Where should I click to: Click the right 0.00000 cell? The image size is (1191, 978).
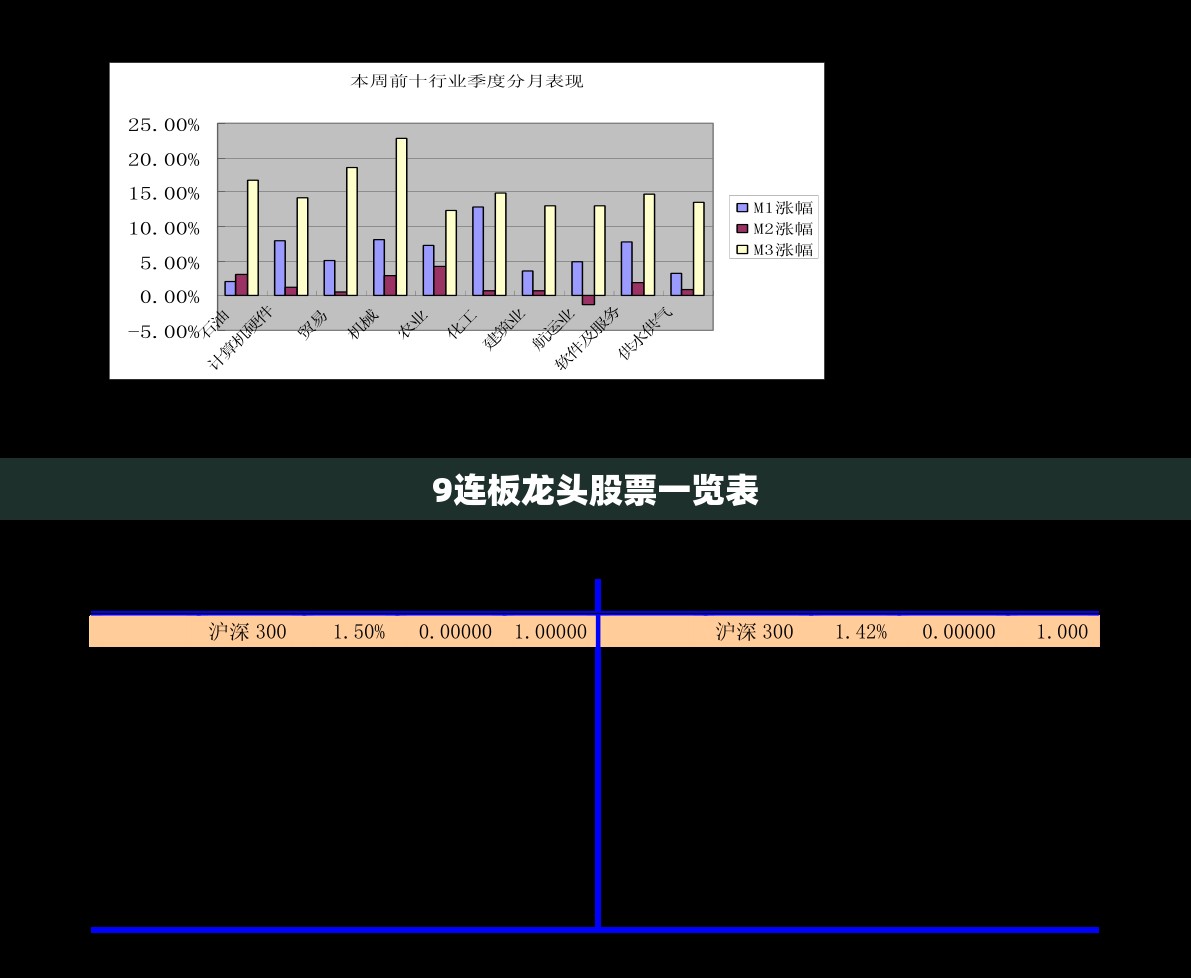pos(959,632)
